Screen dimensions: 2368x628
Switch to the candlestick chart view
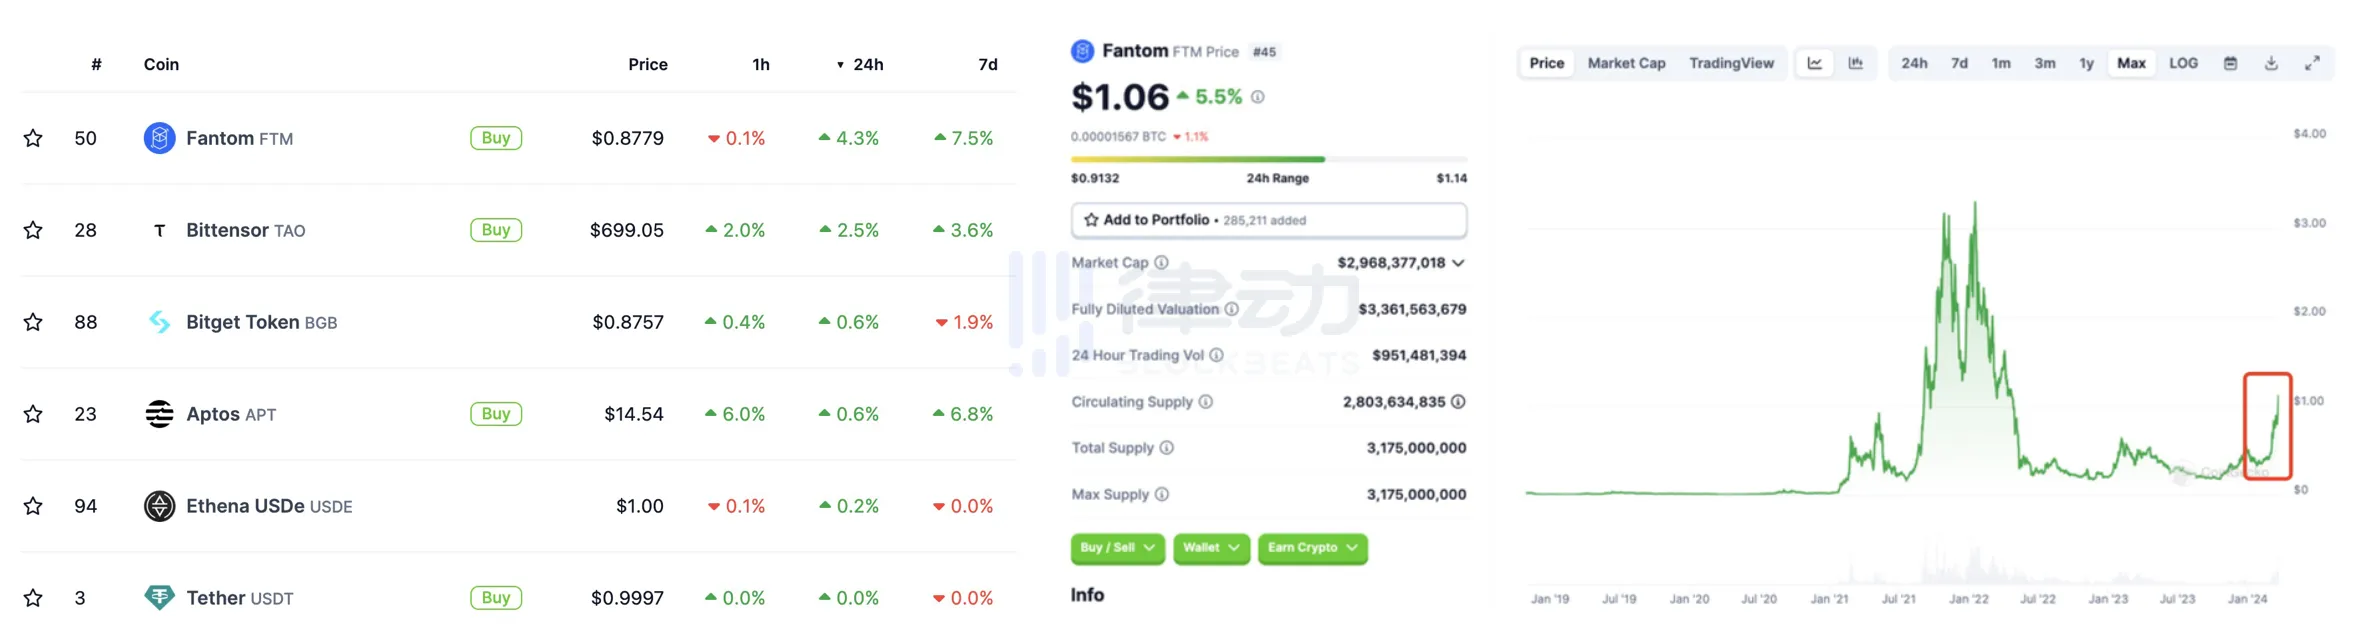pos(1856,63)
